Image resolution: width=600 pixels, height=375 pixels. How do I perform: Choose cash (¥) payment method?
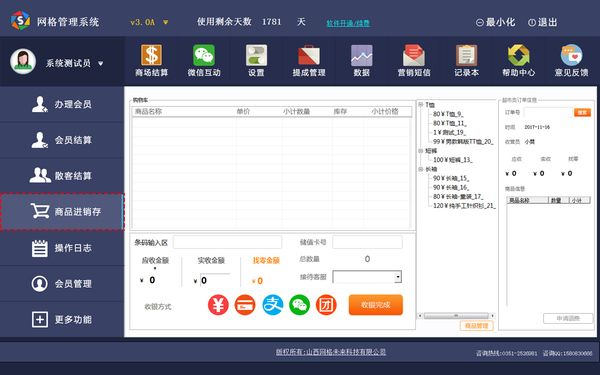pos(218,305)
